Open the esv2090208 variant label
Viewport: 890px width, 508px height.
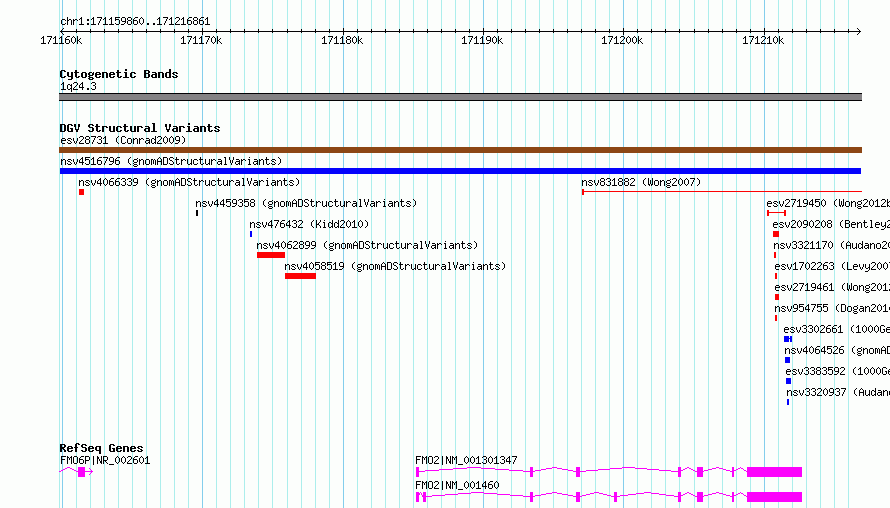[x=831, y=224]
